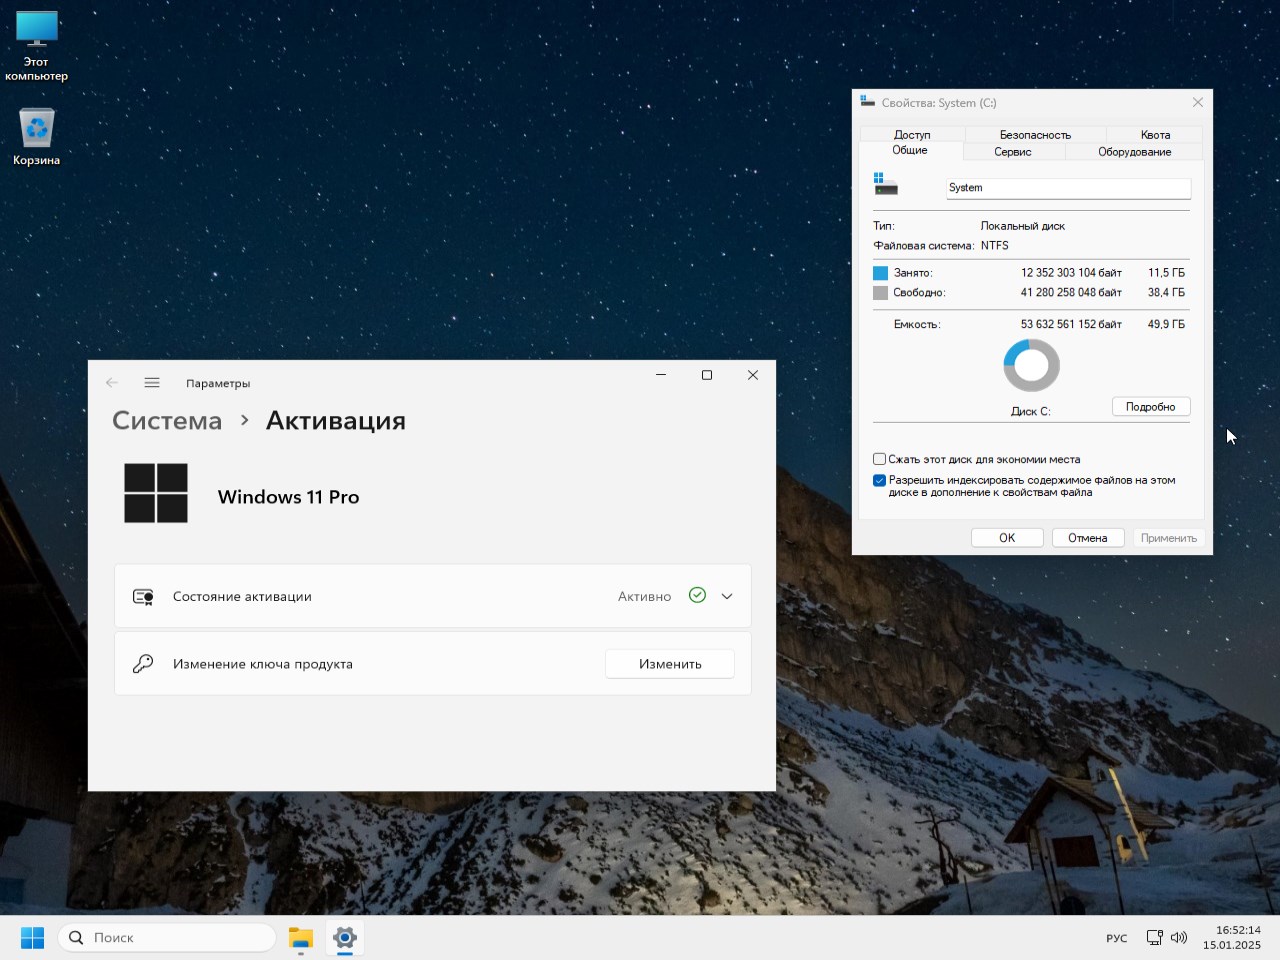
Task: Click the gray Свободно color swatch
Action: (x=880, y=293)
